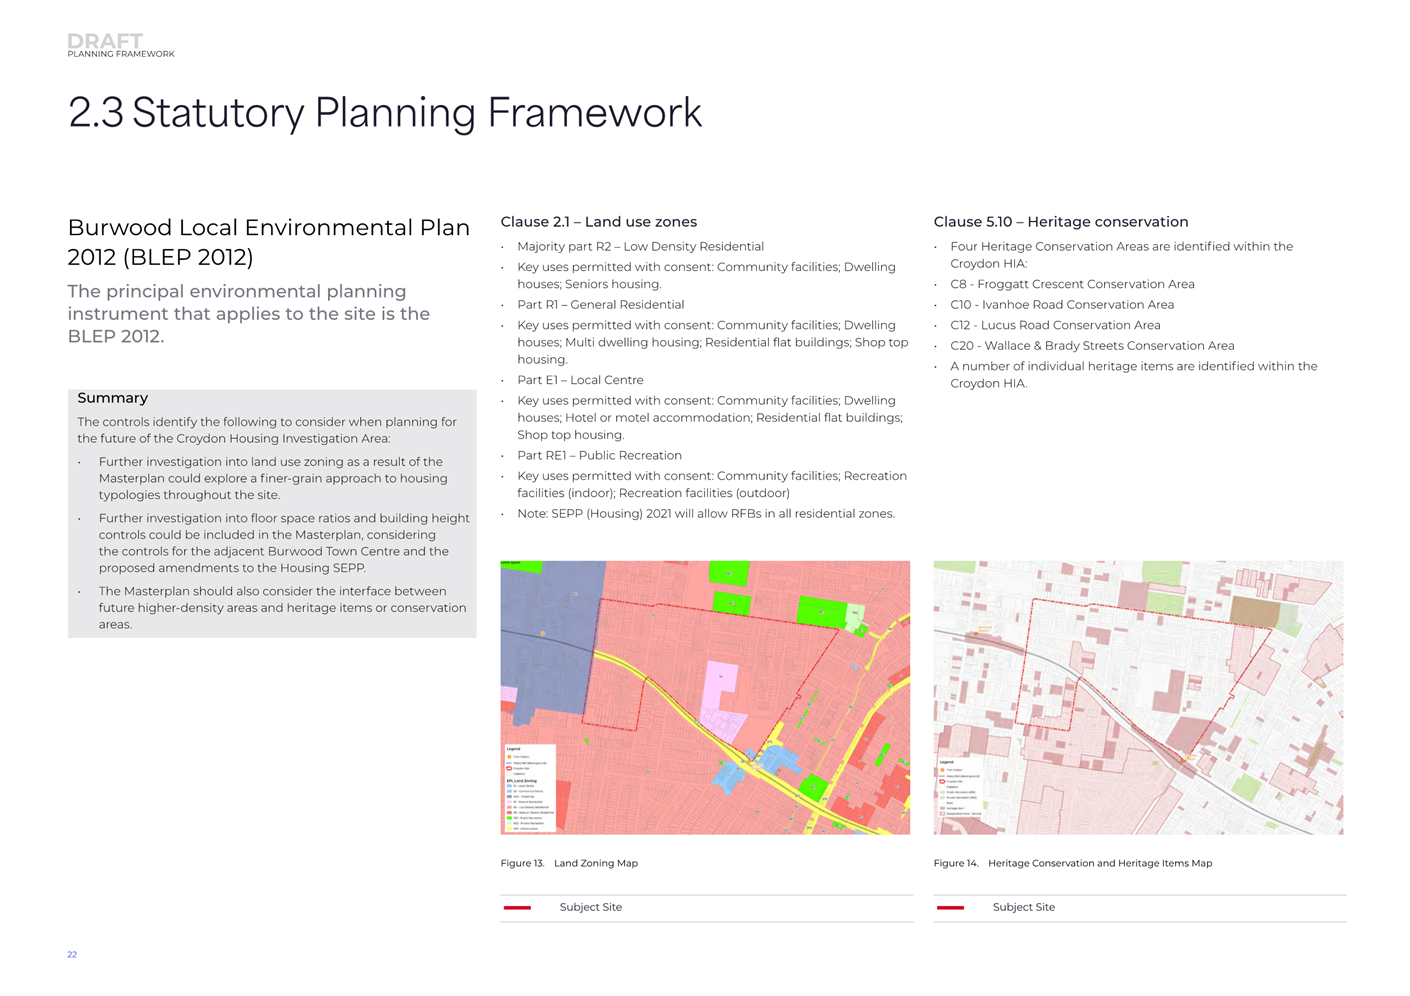Click the Summary box heading
The height and width of the screenshot is (996, 1410).
coord(113,398)
